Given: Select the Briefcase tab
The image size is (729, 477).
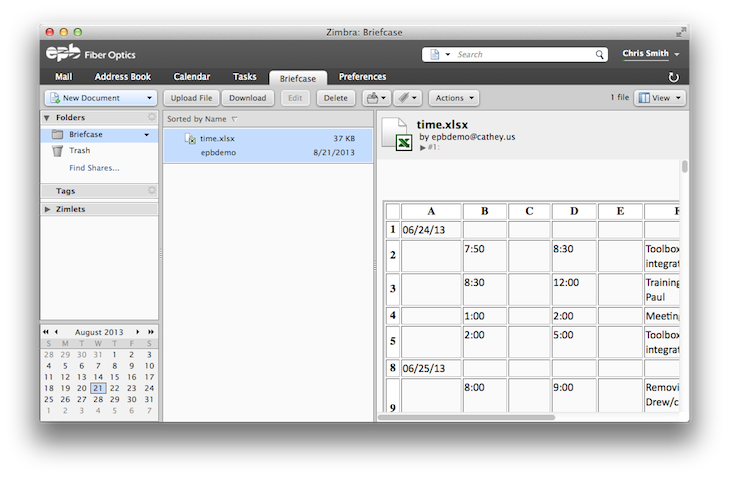Looking at the screenshot, I should (x=298, y=78).
